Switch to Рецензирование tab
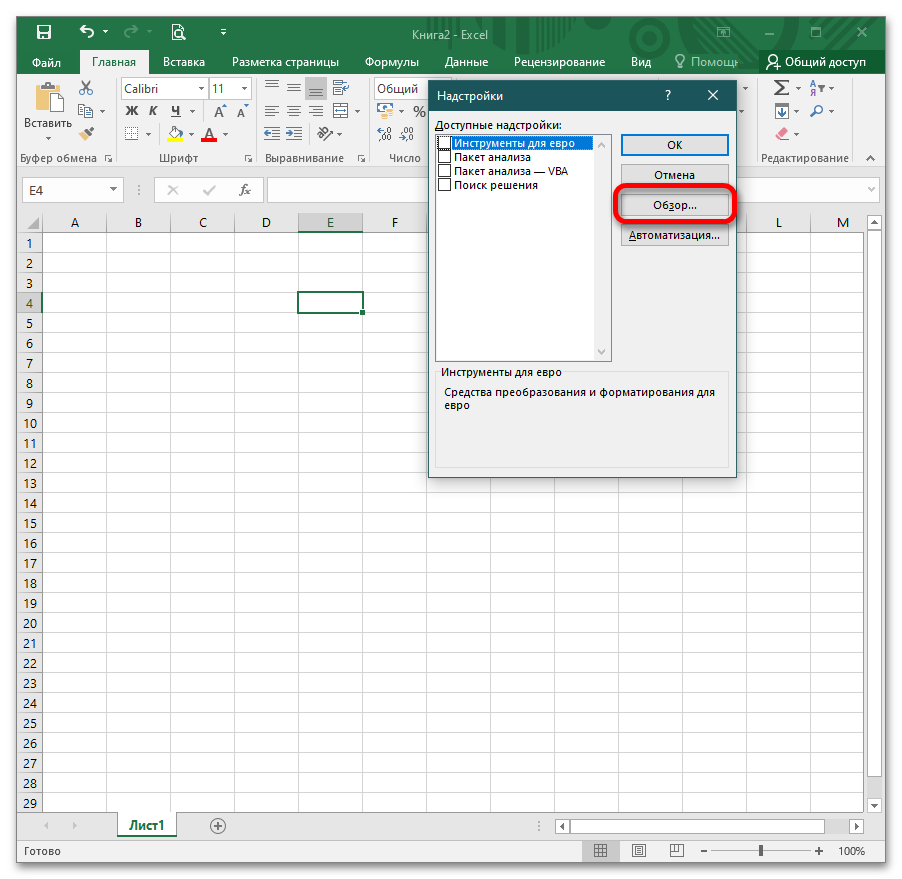902x879 pixels. click(559, 62)
